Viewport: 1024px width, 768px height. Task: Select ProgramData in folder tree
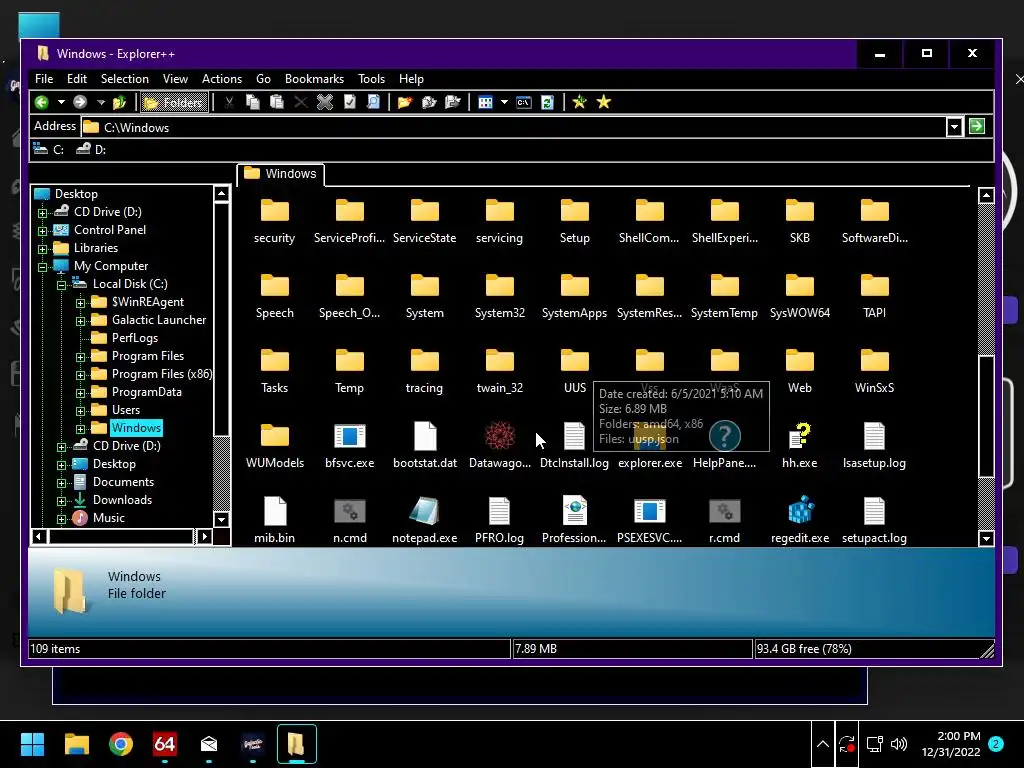(x=146, y=392)
